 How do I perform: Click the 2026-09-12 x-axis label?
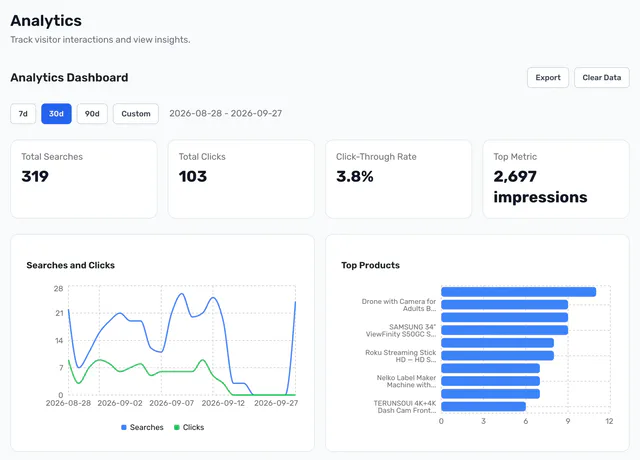223,403
